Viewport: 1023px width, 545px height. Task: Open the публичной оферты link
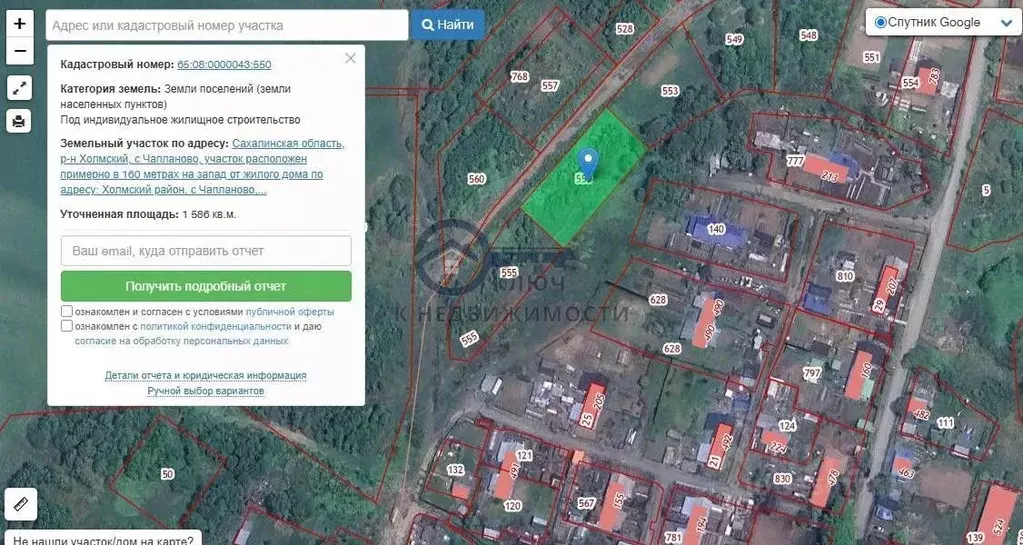pos(290,312)
